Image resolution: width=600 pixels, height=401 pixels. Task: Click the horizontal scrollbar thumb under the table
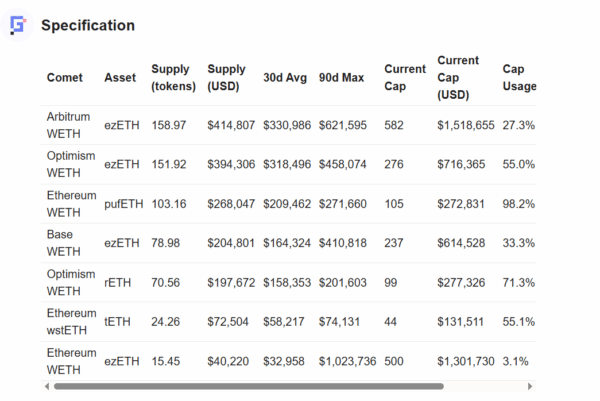(x=249, y=386)
